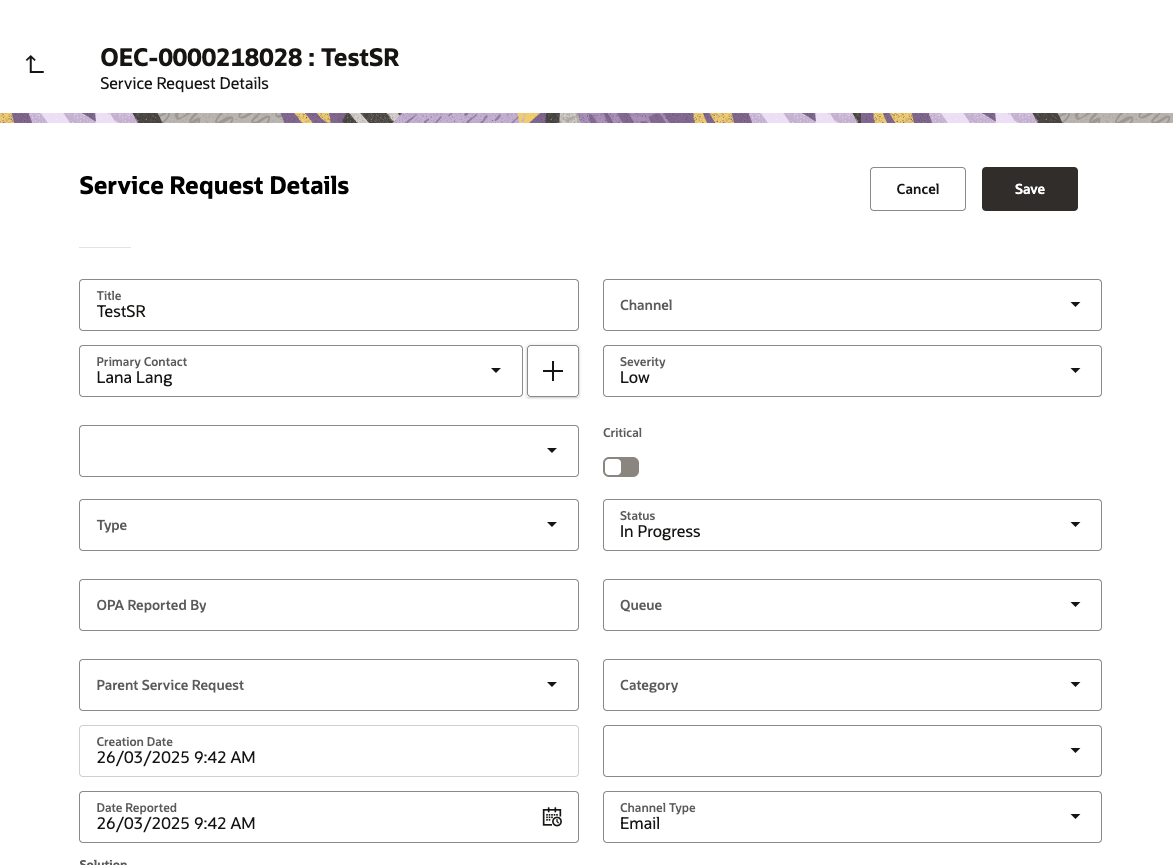1173x865 pixels.
Task: Expand the Type dropdown
Action: click(551, 525)
